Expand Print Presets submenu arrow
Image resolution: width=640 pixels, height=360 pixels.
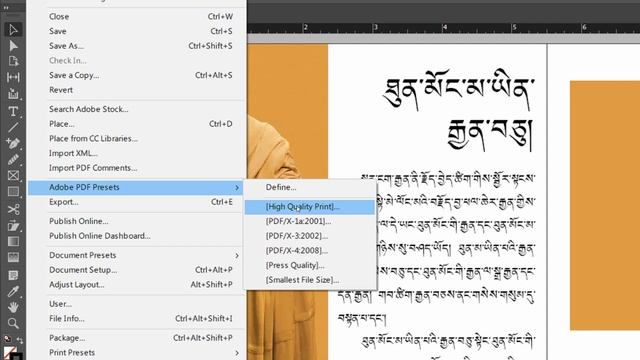pos(237,353)
